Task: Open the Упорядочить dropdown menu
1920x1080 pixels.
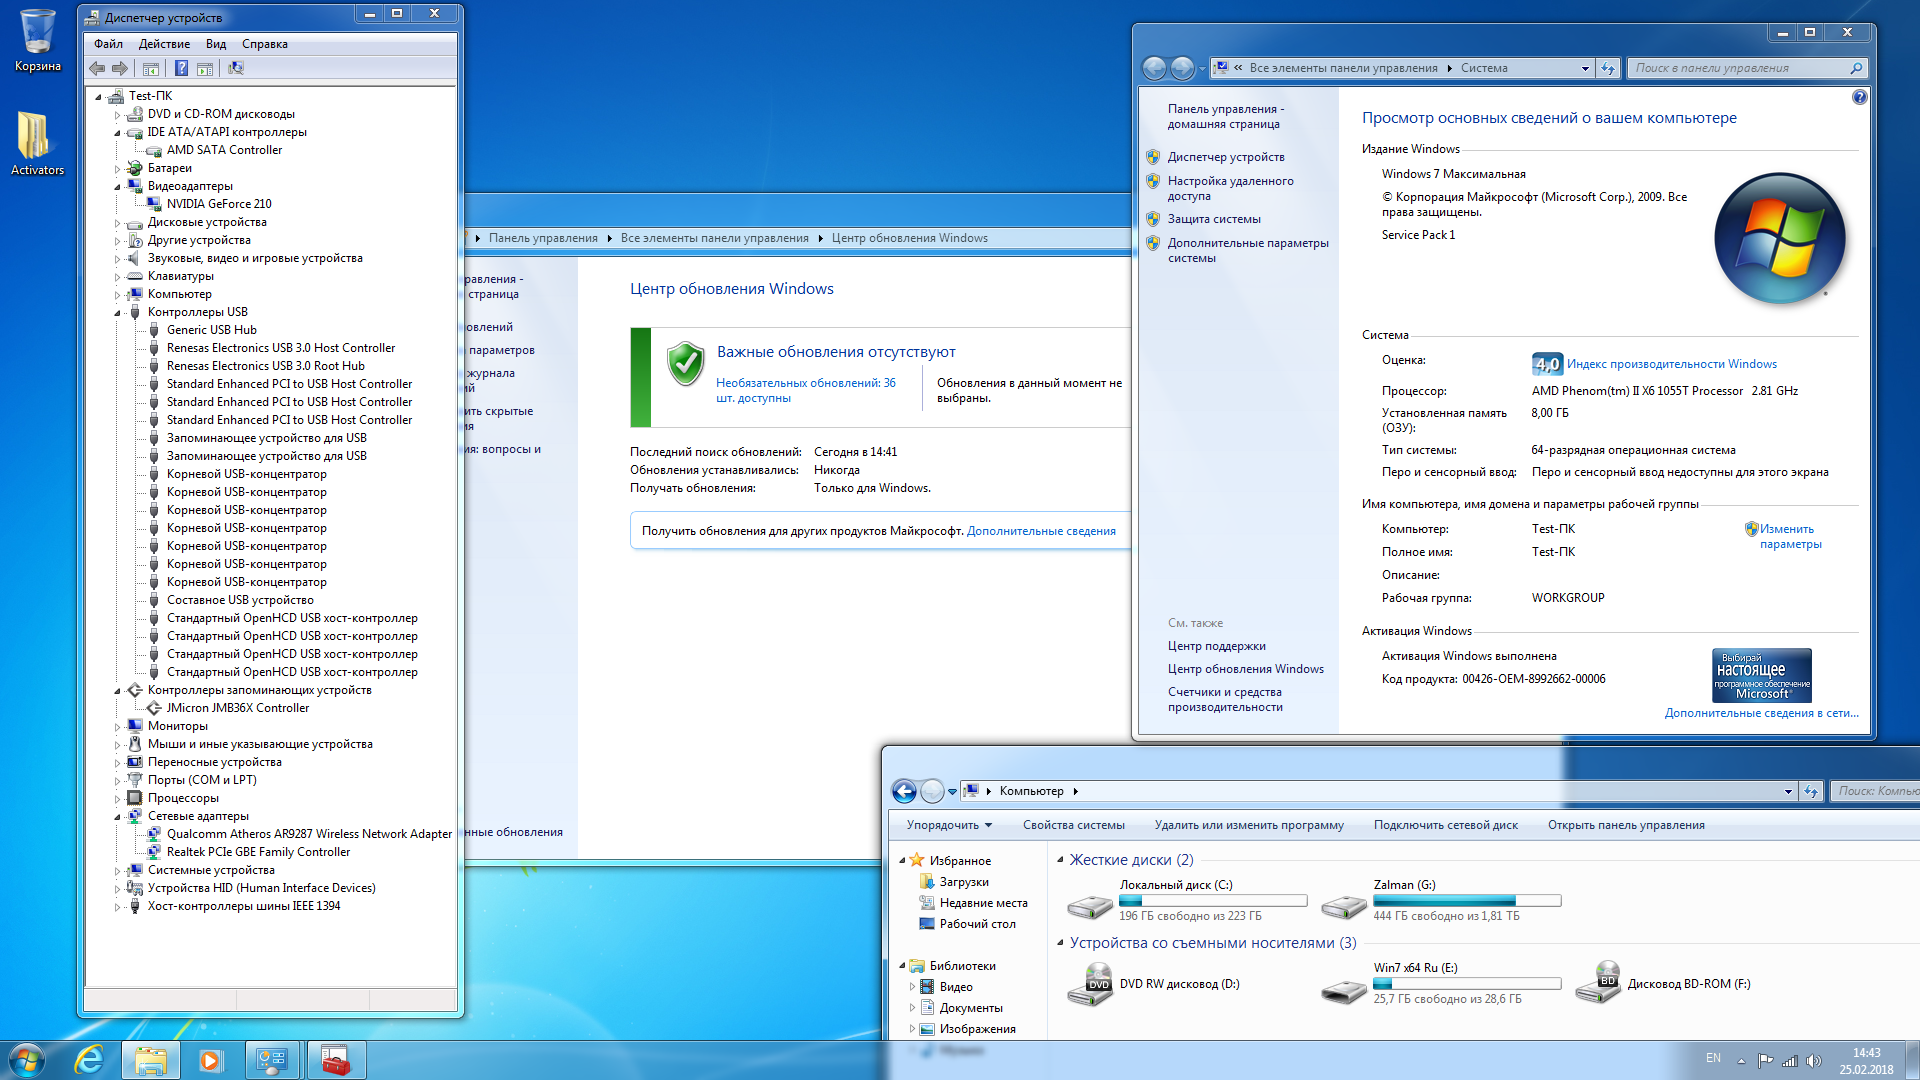Action: coord(949,825)
